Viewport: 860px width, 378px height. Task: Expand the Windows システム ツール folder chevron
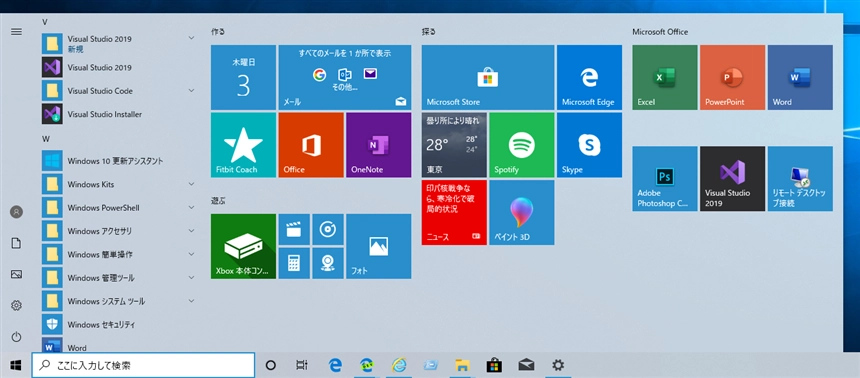191,301
